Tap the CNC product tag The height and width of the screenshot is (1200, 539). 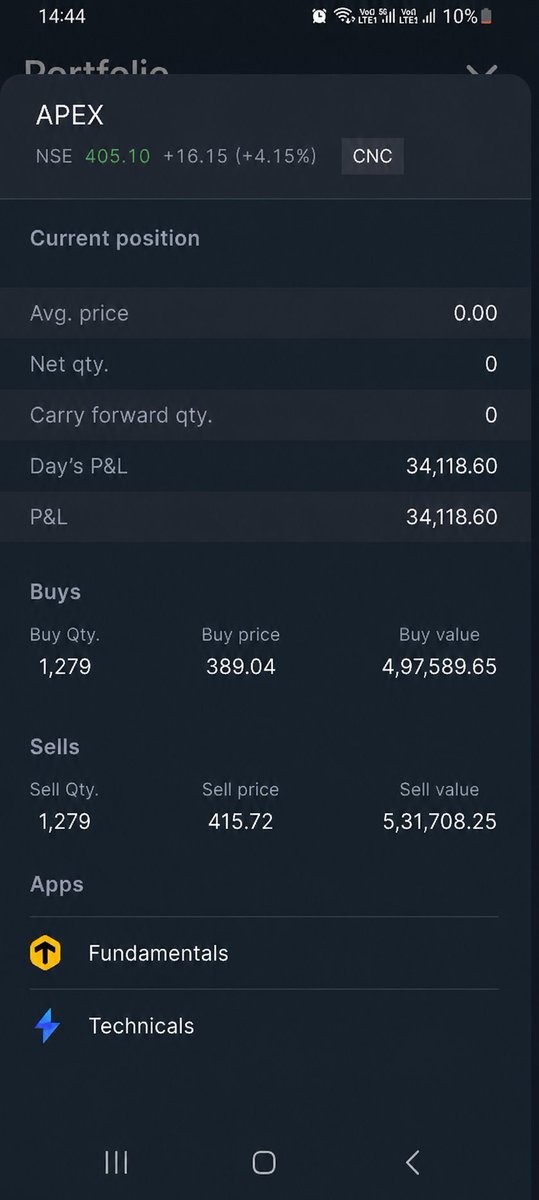[x=372, y=156]
